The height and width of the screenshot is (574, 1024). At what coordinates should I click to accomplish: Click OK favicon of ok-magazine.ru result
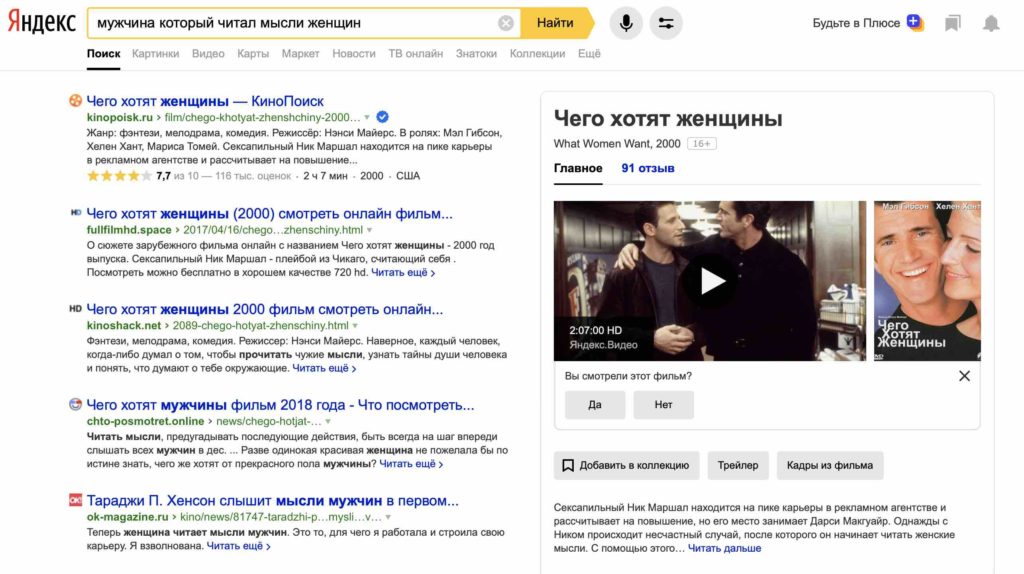click(x=76, y=500)
